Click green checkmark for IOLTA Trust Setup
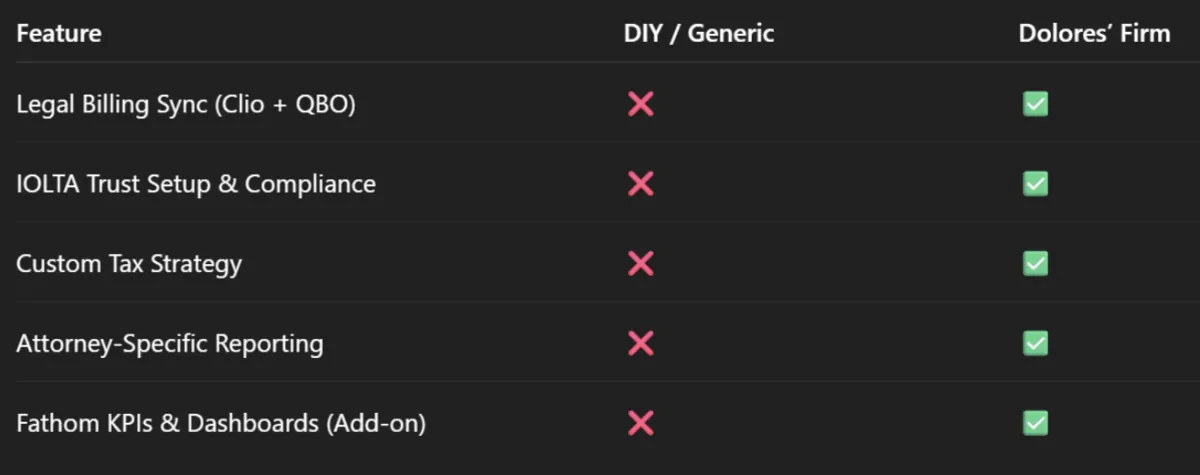The height and width of the screenshot is (475, 1200). tap(1035, 184)
